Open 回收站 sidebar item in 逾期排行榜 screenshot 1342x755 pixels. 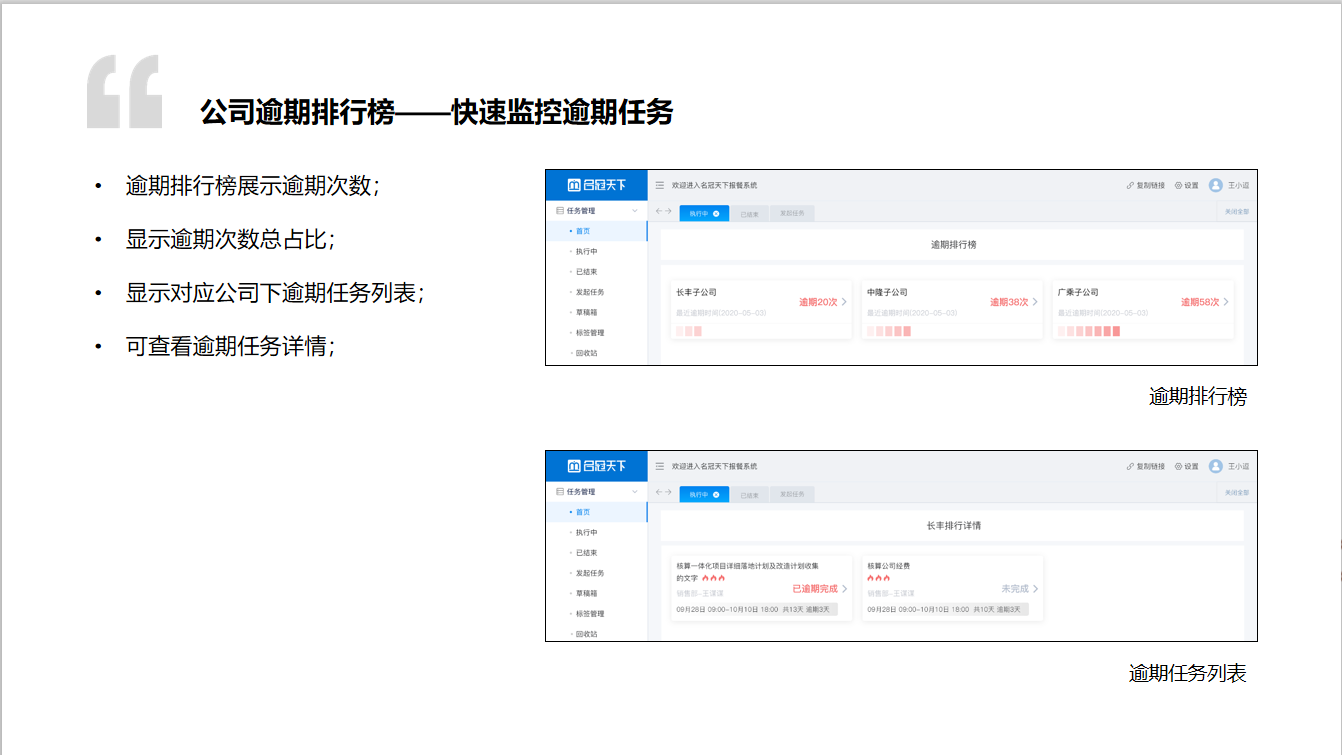click(597, 353)
